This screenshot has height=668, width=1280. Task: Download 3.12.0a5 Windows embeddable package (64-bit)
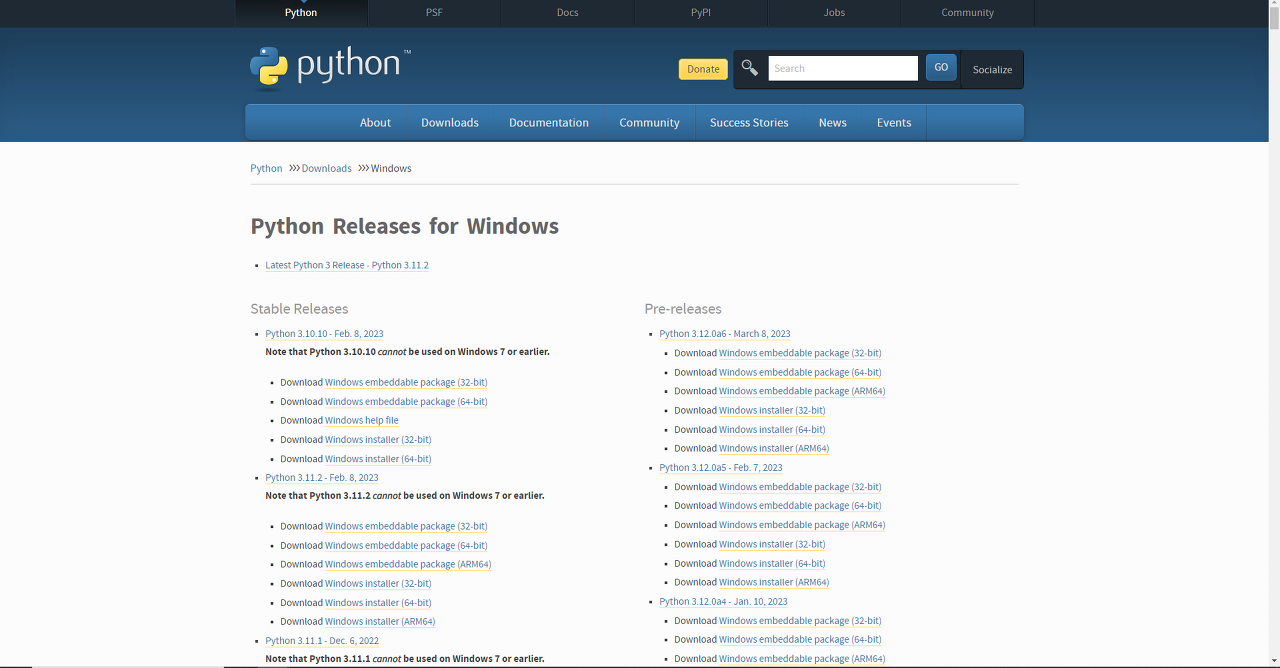[x=800, y=506]
